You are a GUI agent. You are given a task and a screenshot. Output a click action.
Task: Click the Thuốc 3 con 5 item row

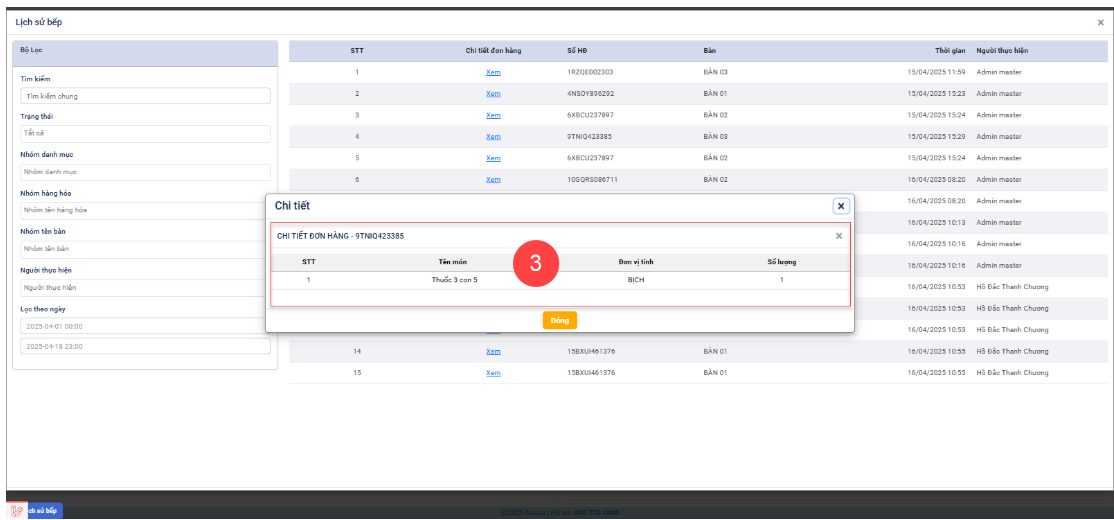point(455,280)
